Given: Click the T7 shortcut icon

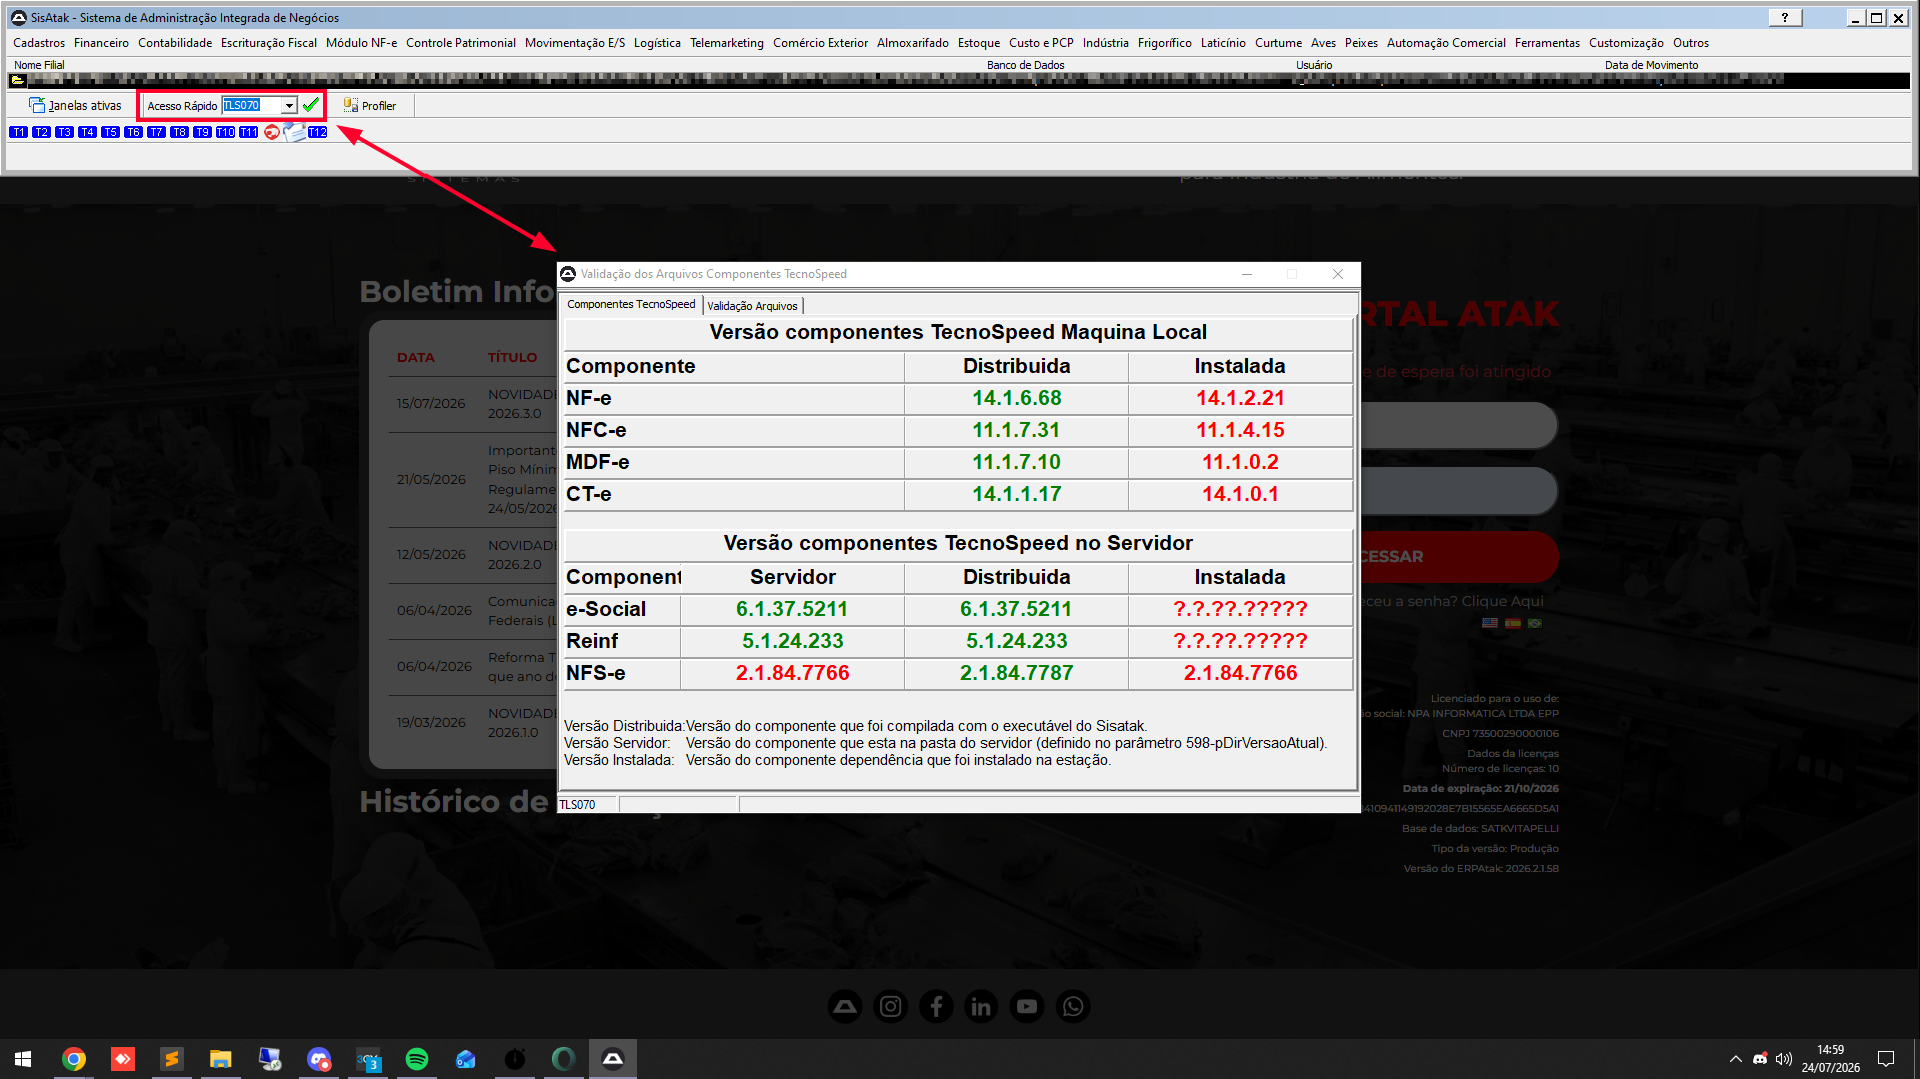Looking at the screenshot, I should click(x=156, y=132).
